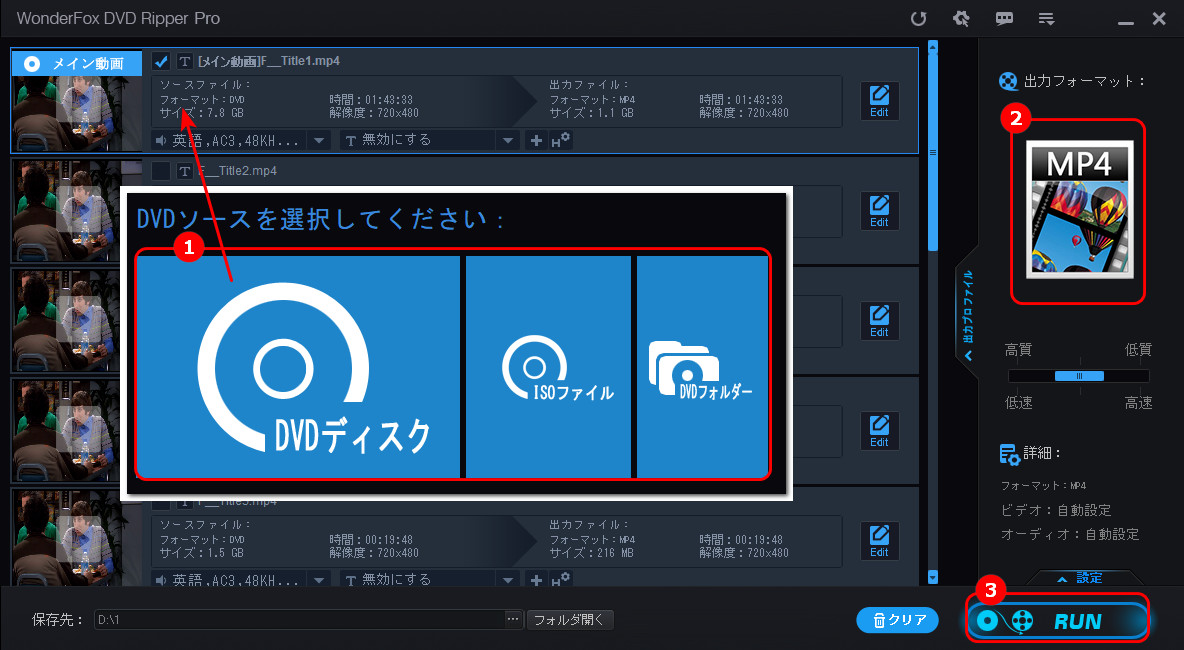Click the RUN button
Viewport: 1184px width, 650px height.
point(1057,621)
